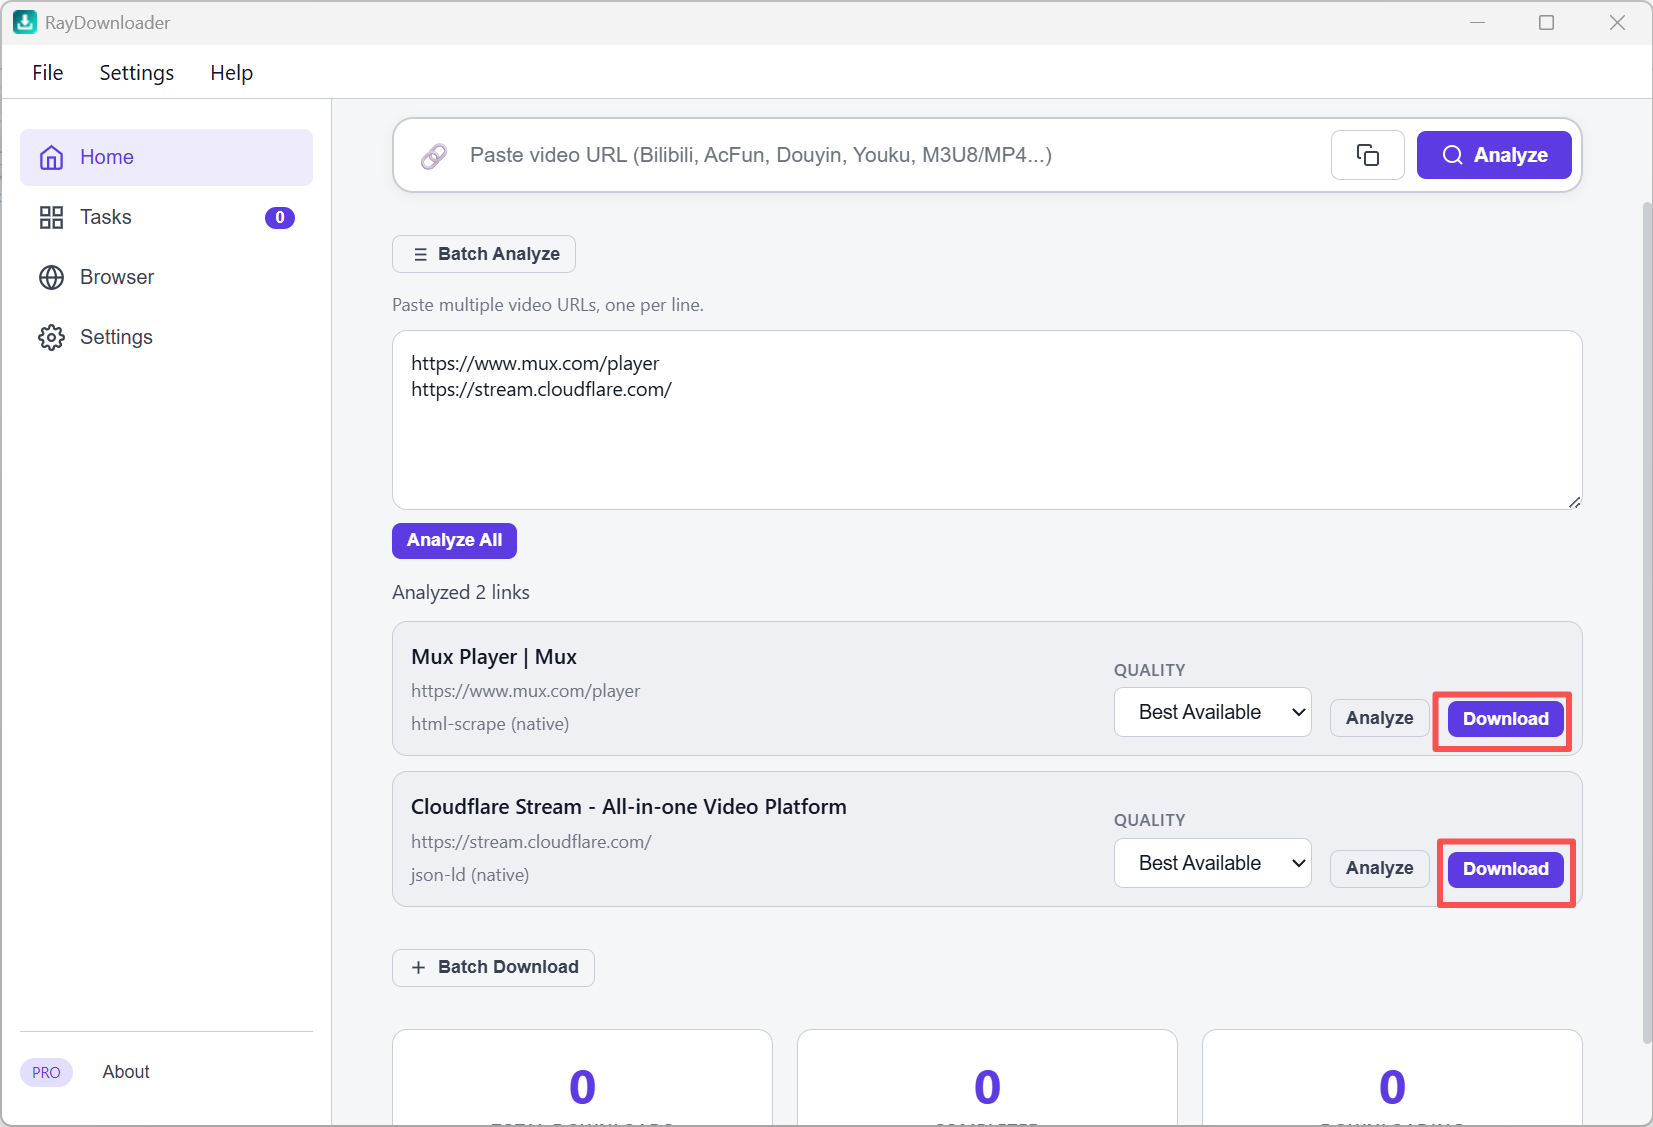Click the 'json-ld (native)' label
Image resolution: width=1653 pixels, height=1127 pixels.
(470, 875)
